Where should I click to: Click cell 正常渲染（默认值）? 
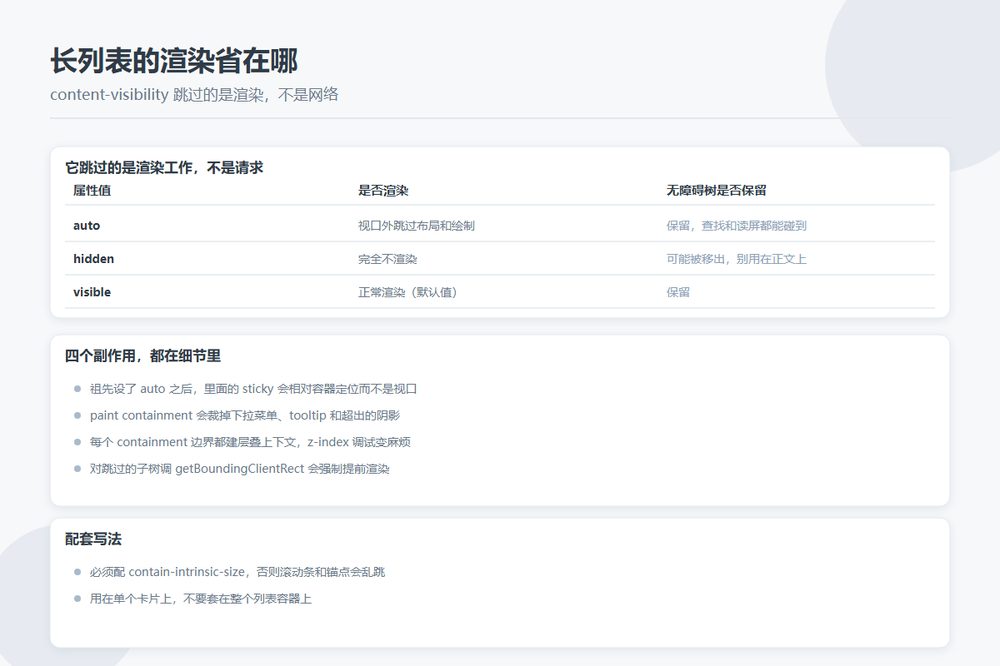coord(408,292)
